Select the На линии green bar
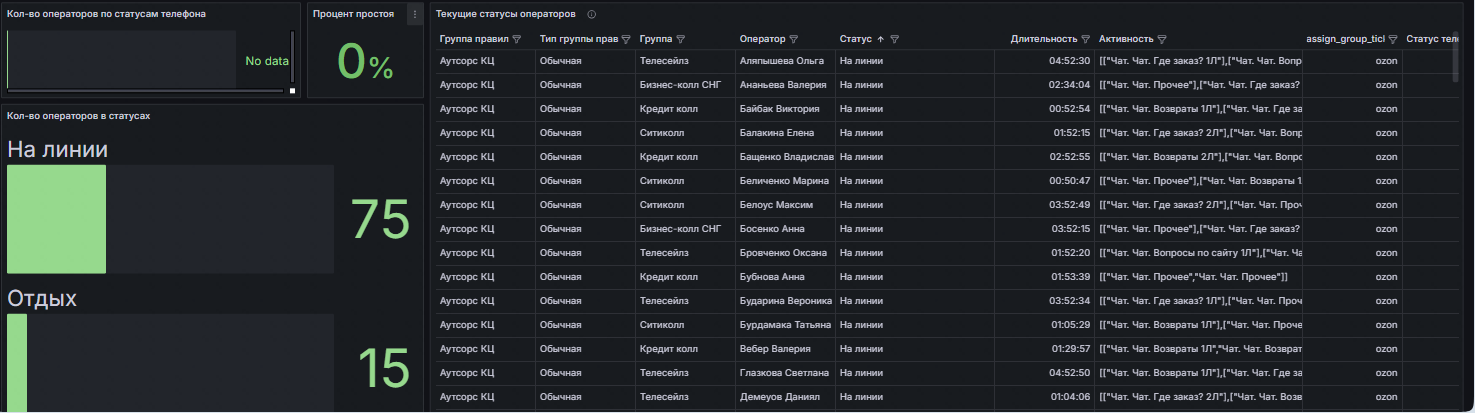 pyautogui.click(x=56, y=219)
